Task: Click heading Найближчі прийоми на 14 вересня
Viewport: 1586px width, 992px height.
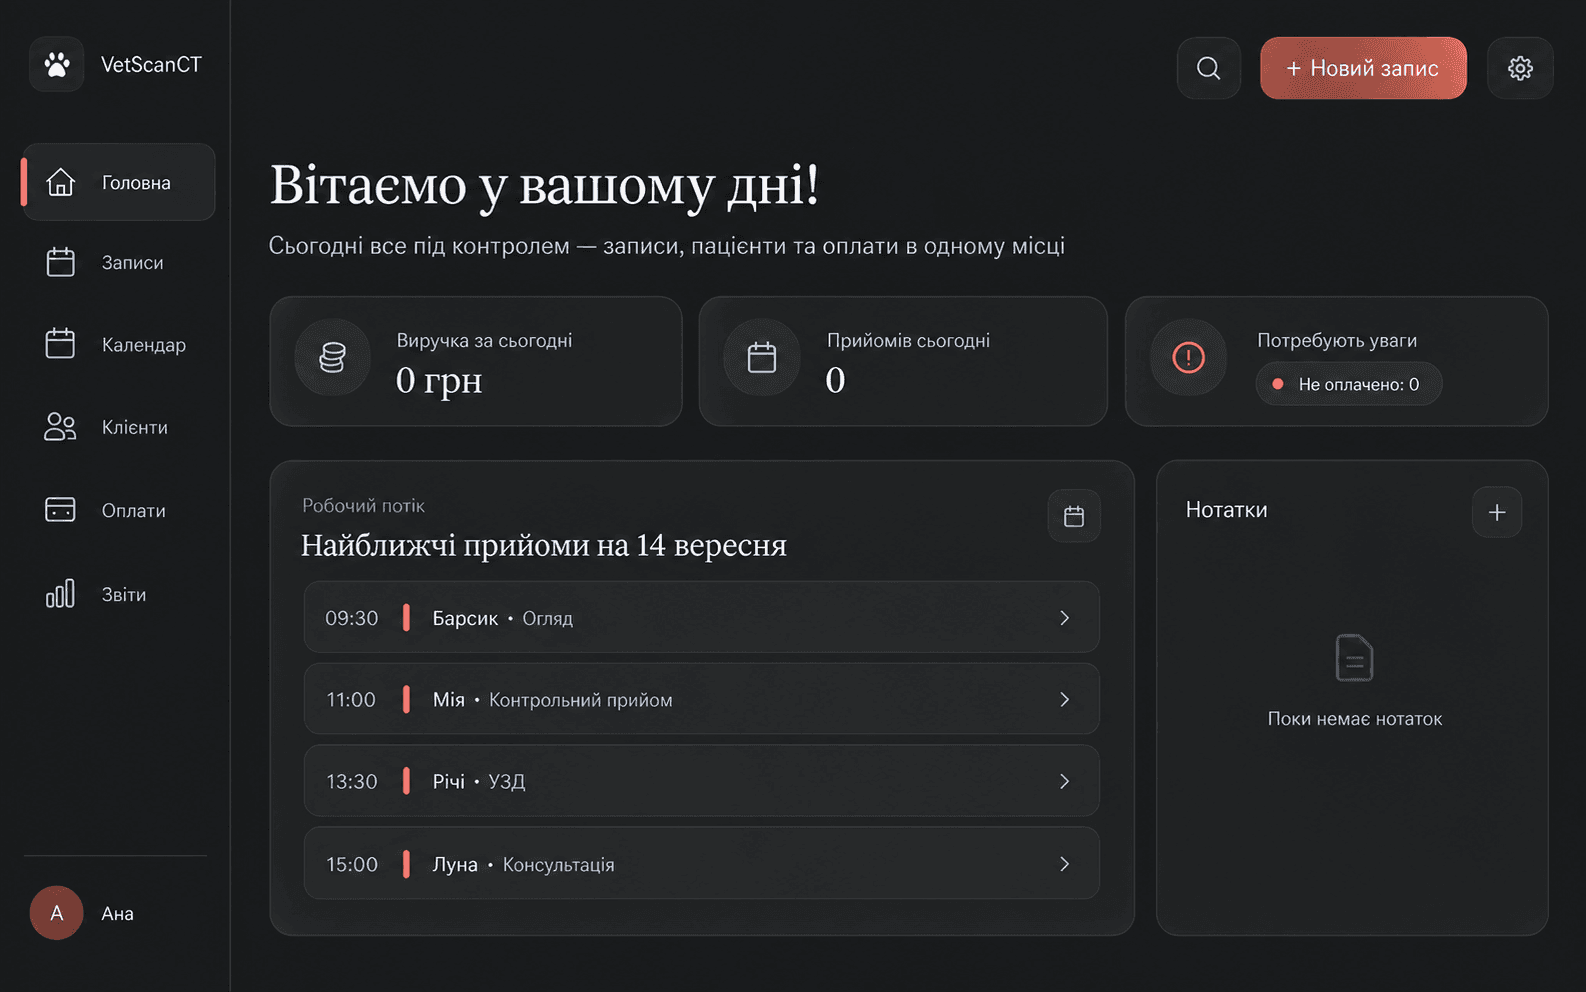Action: (544, 545)
